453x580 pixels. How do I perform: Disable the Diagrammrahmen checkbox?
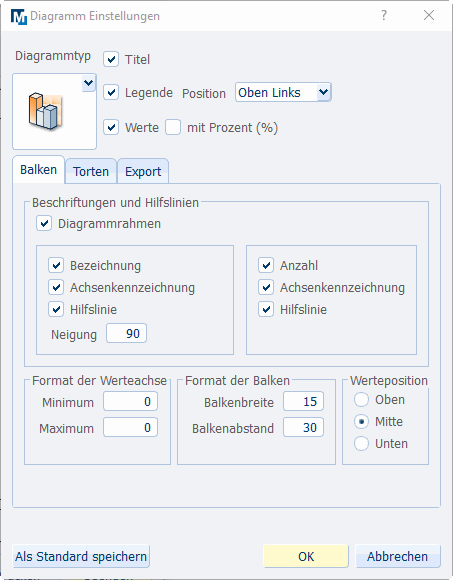(44, 223)
